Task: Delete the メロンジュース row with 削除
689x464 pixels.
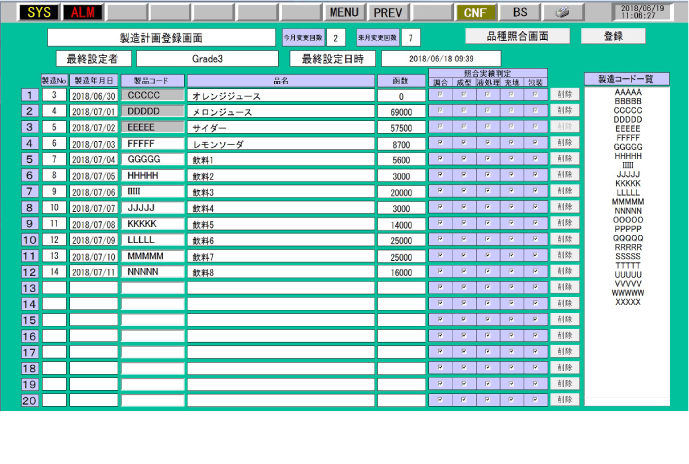Action: (x=565, y=110)
